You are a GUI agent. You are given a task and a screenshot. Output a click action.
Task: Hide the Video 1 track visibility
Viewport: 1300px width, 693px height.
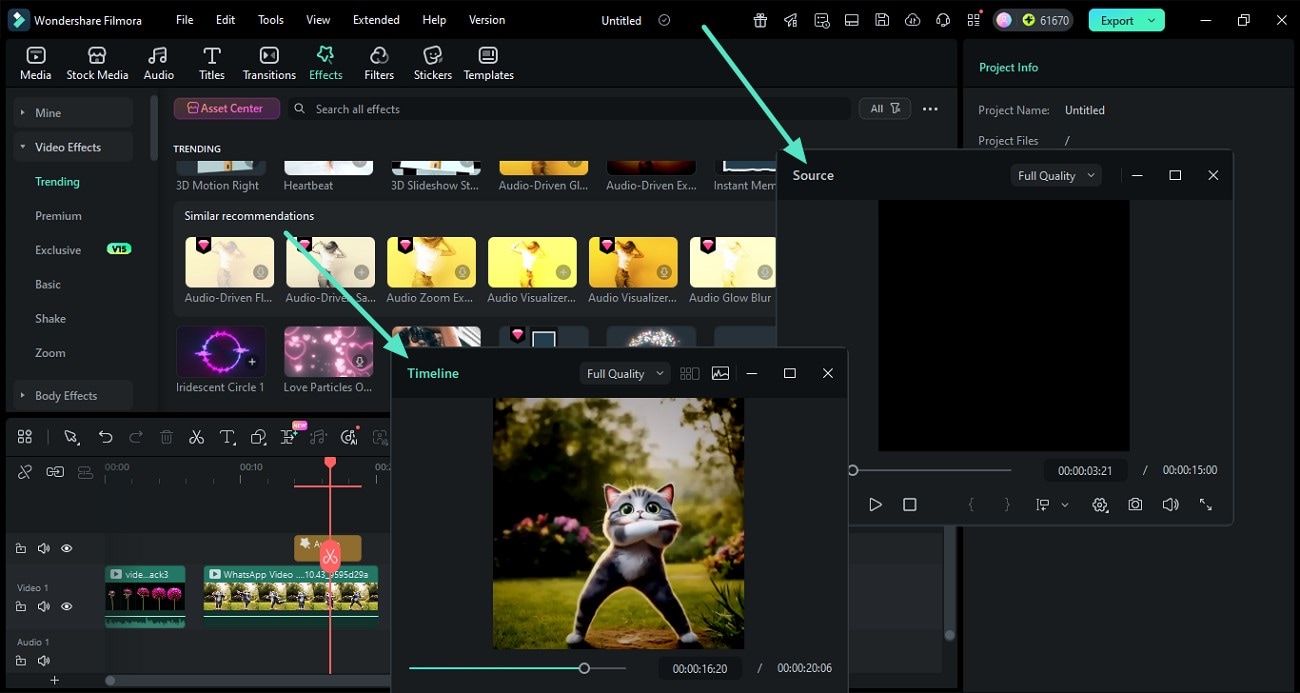coord(66,606)
